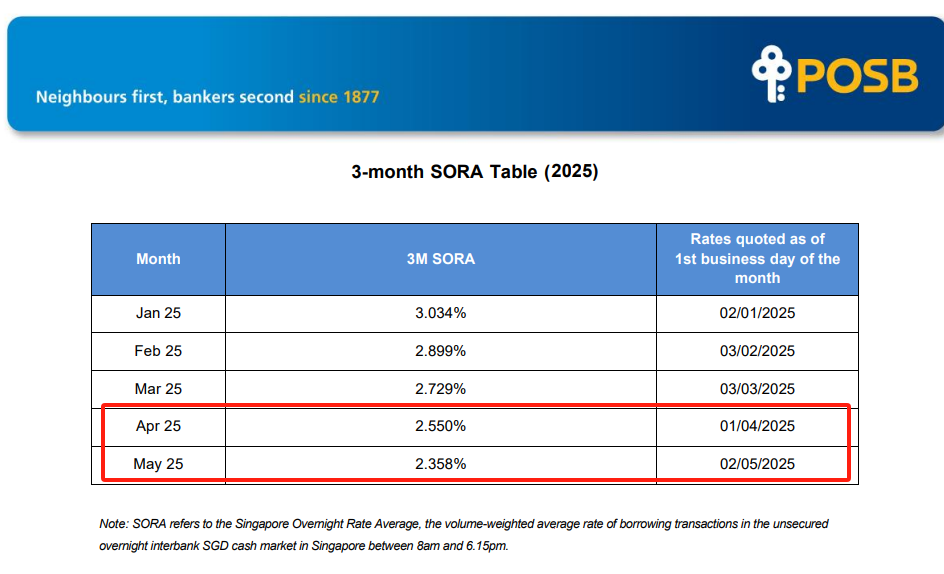
Task: Select the "Jan 25" month cell
Action: (x=158, y=313)
